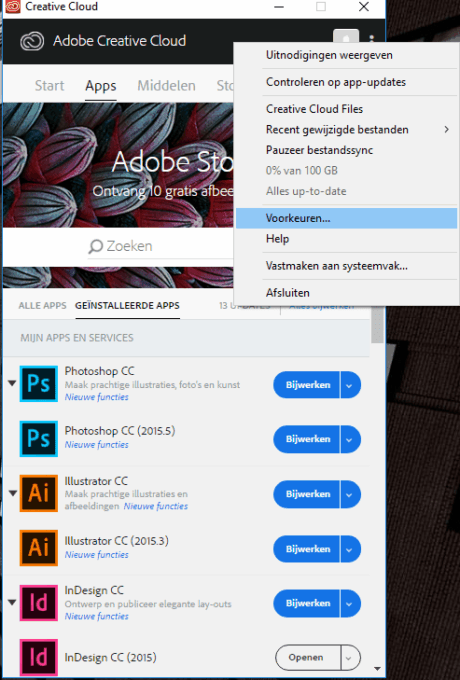The height and width of the screenshot is (680, 460).
Task: Open Nieuwe functies link under InDesign CC
Action: pos(97,617)
